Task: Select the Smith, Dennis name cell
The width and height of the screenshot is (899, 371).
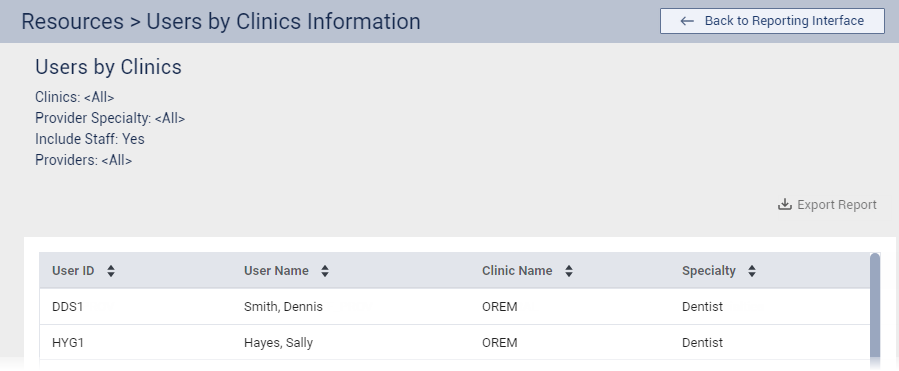Action: [283, 307]
